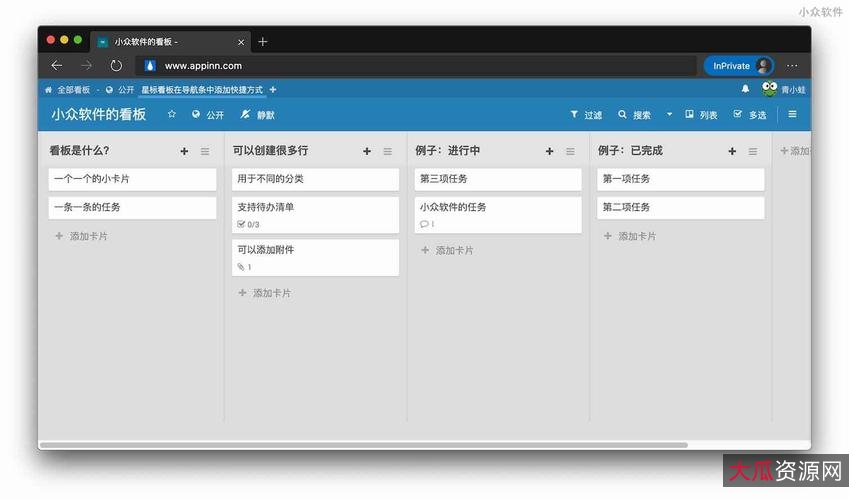Reload the page with refresh icon

click(116, 66)
